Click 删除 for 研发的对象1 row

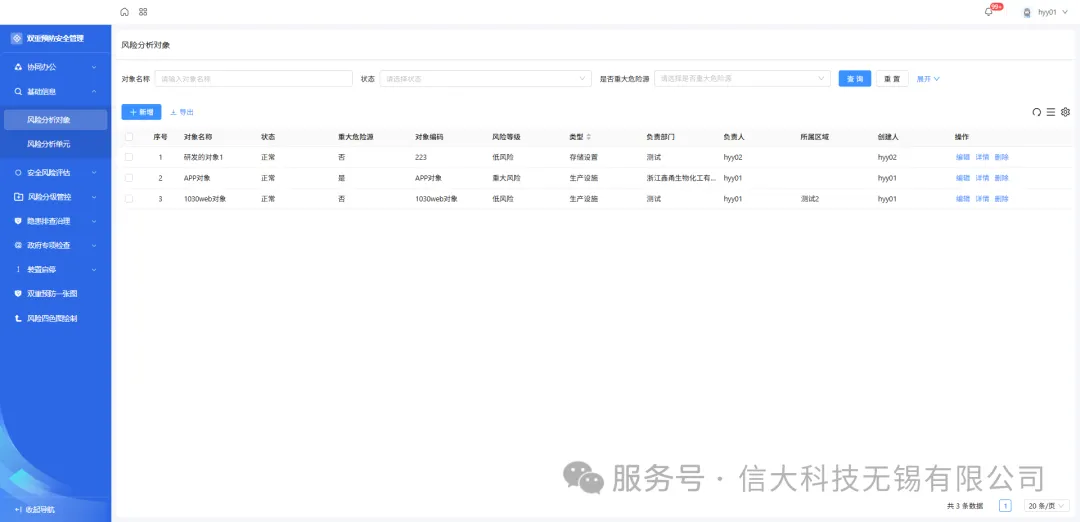(1001, 157)
